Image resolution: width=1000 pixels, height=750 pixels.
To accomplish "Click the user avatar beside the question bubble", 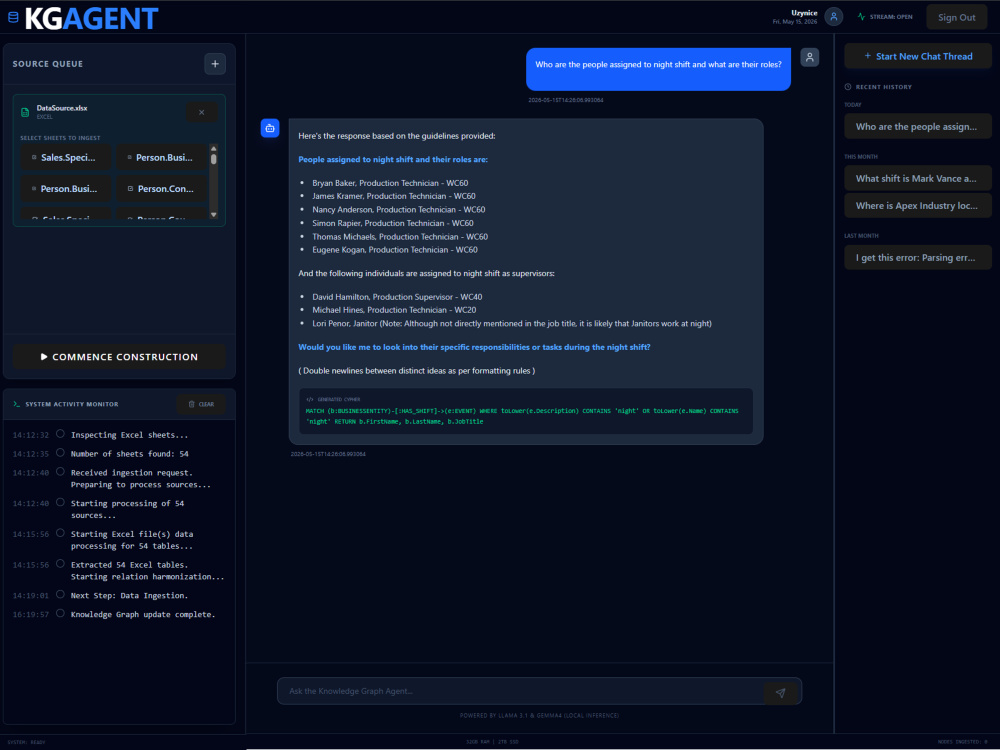I will coord(809,57).
